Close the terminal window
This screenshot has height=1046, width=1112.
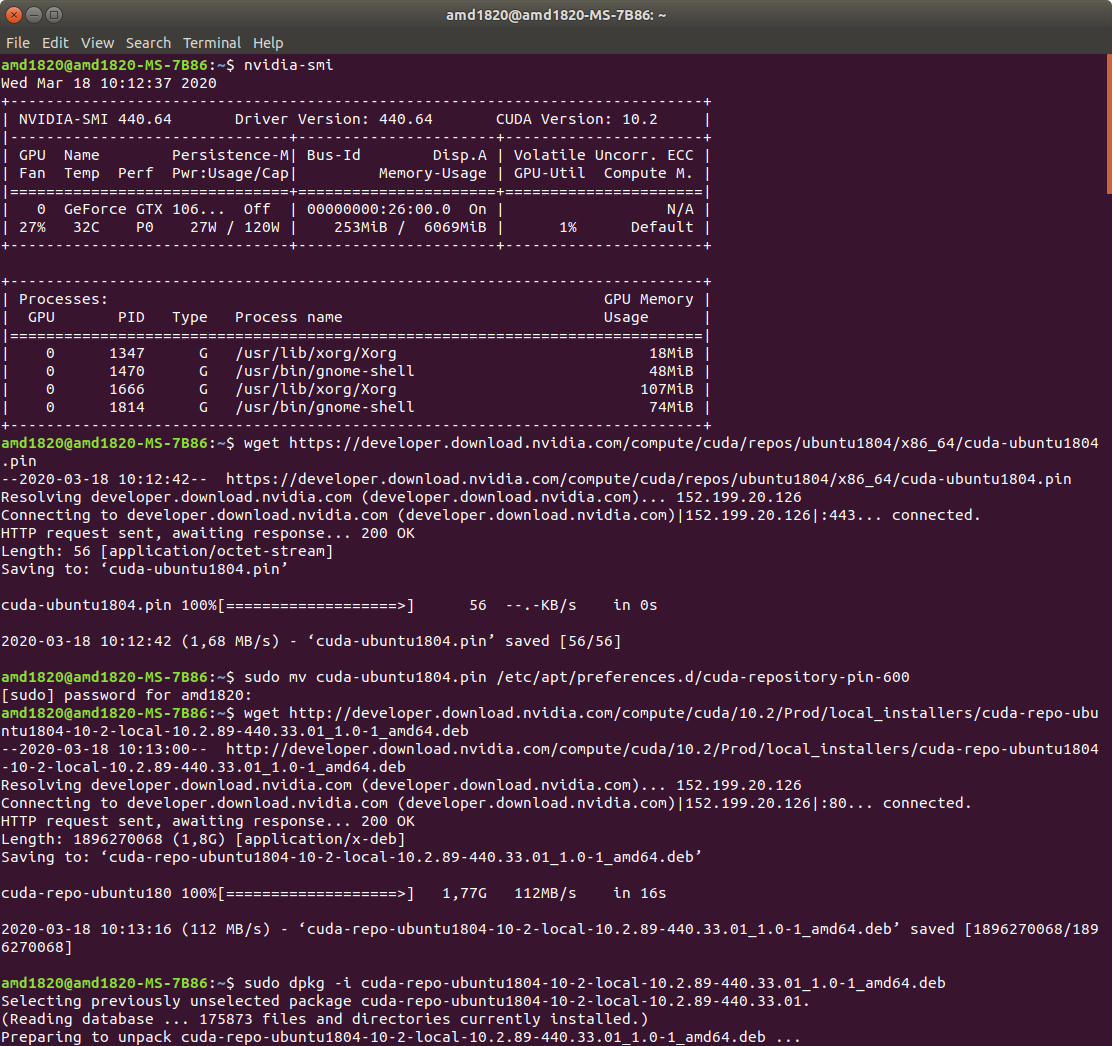point(14,14)
